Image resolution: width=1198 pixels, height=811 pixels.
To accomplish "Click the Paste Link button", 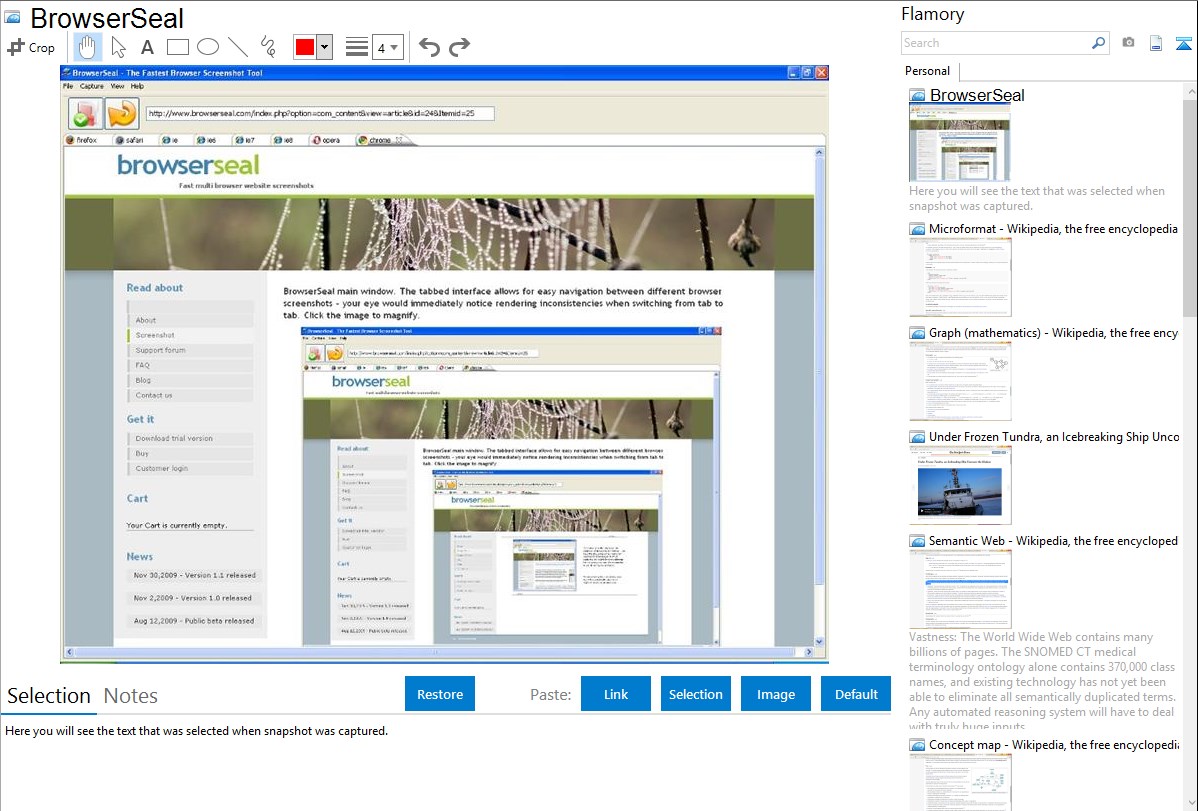I will 616,694.
